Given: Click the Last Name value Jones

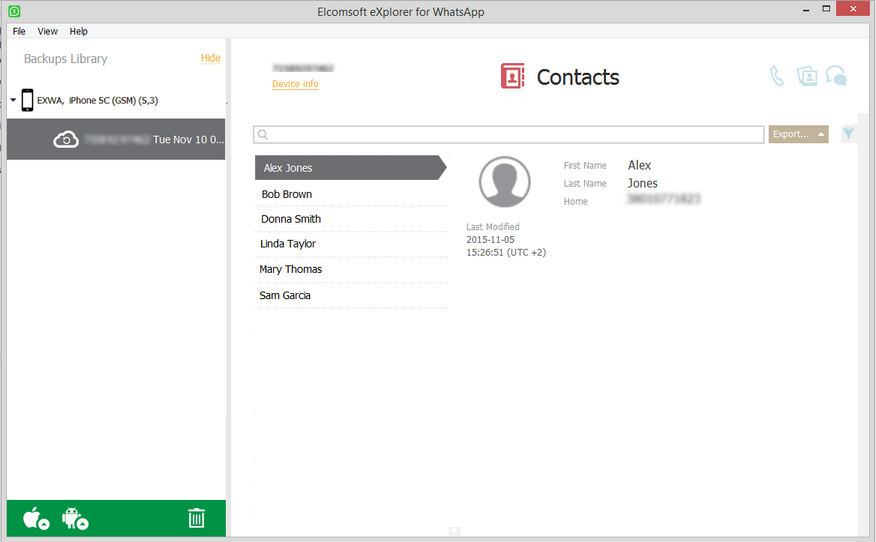Looking at the screenshot, I should point(642,183).
